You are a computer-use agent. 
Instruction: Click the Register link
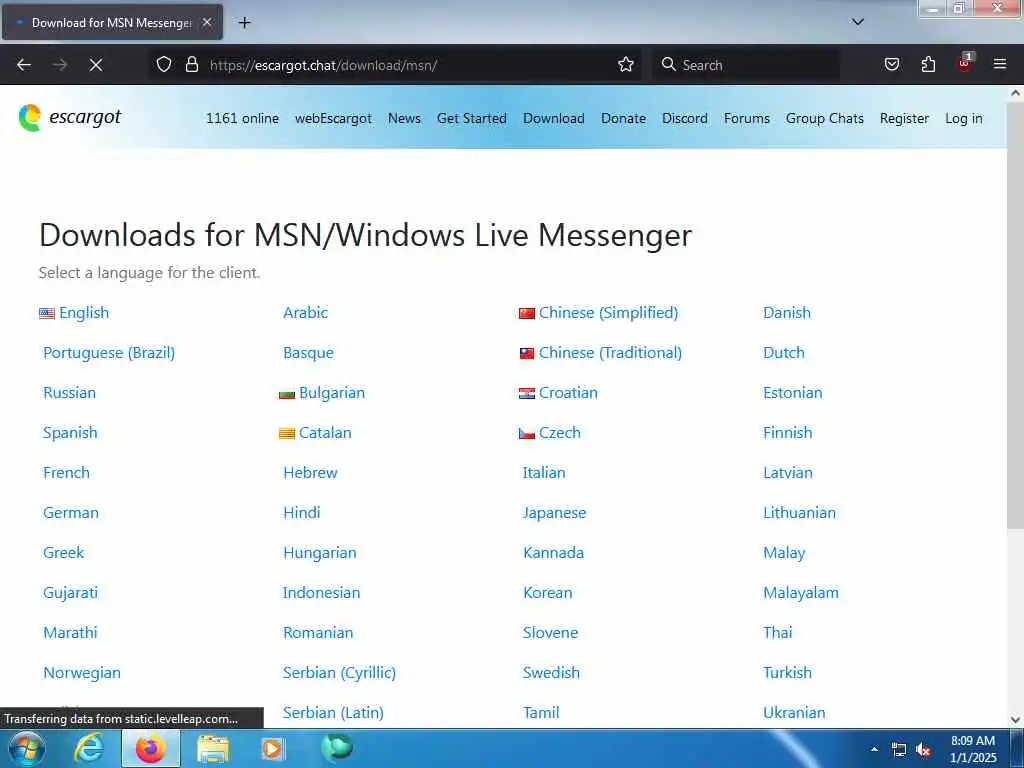904,118
